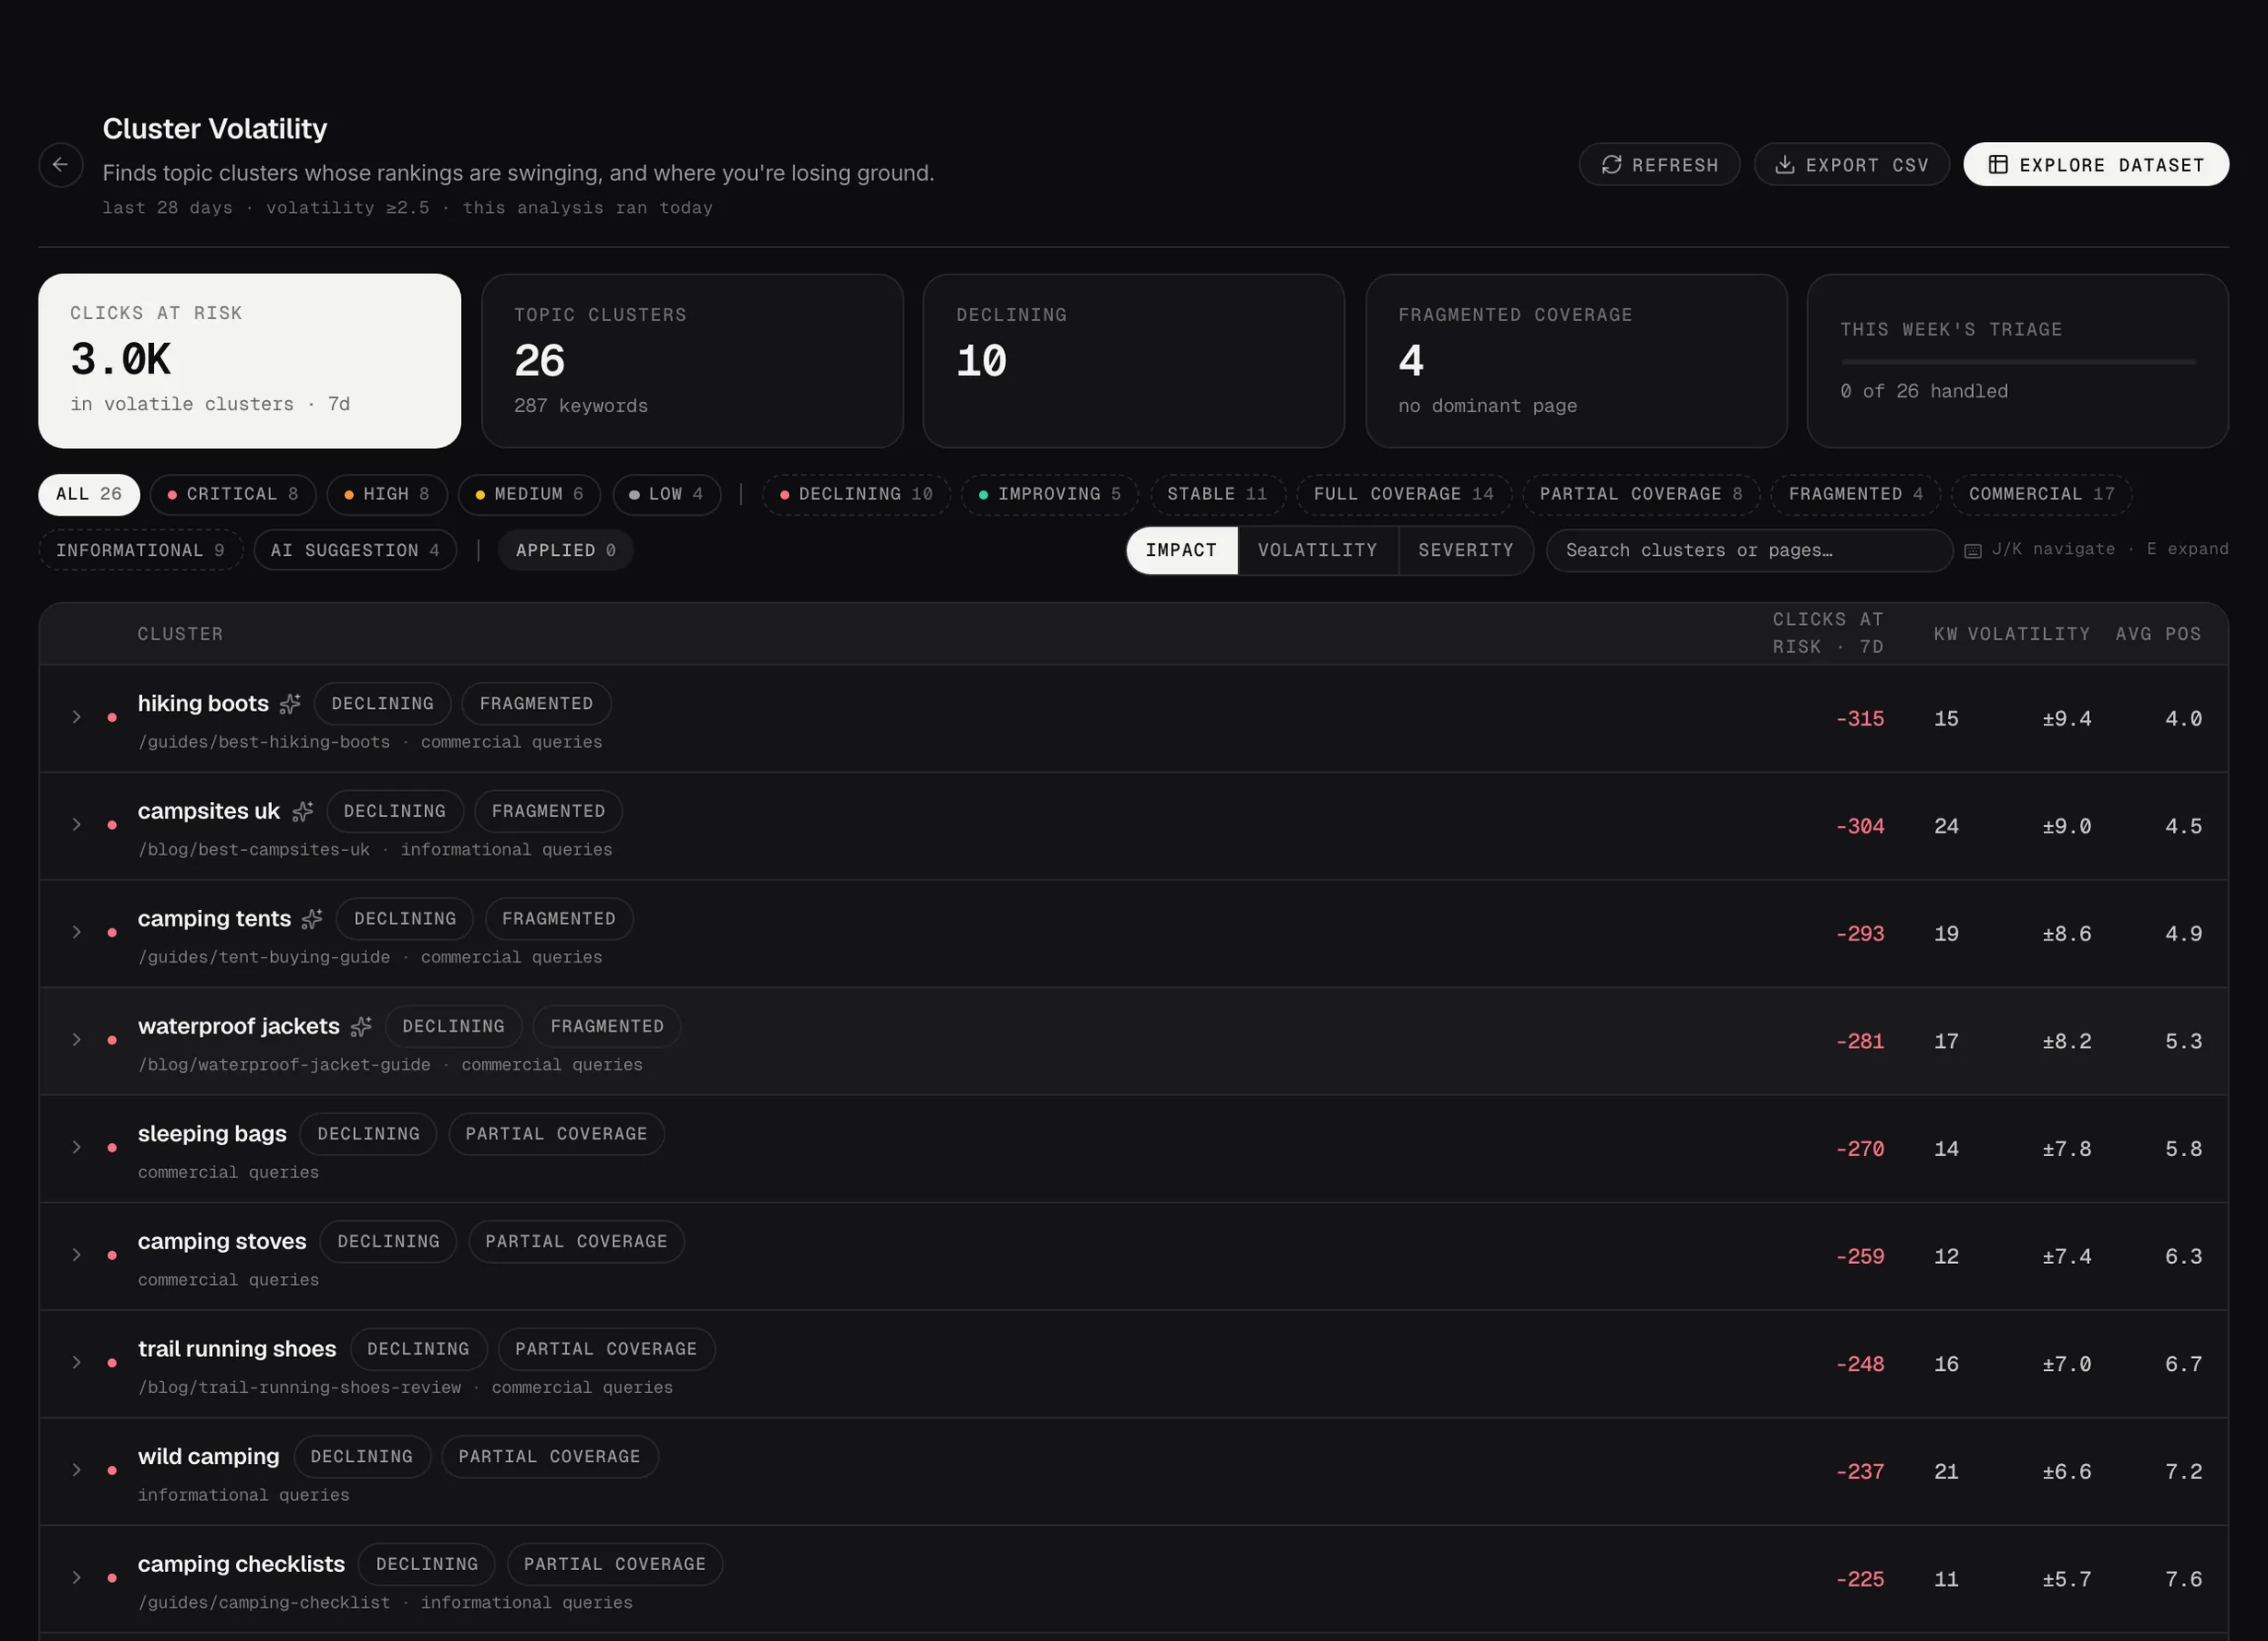Sort by Impact

(1181, 550)
